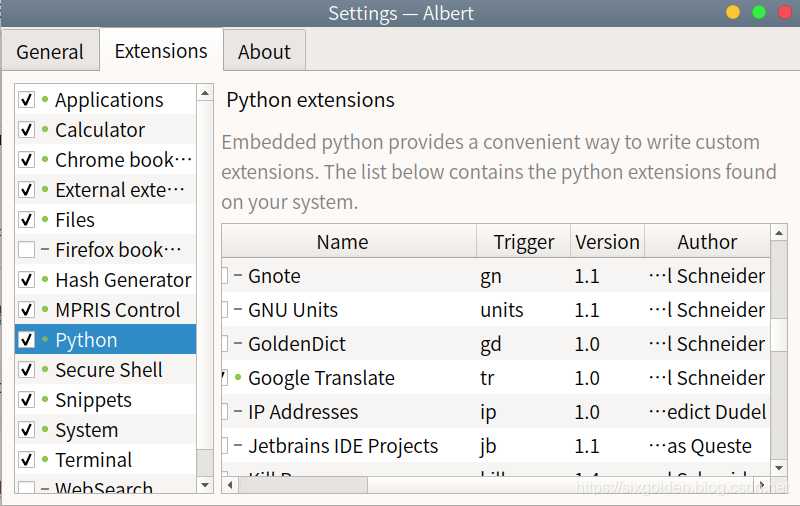Uncheck the Calculator extension checkbox
Viewport: 800px width, 506px height.
click(x=27, y=130)
